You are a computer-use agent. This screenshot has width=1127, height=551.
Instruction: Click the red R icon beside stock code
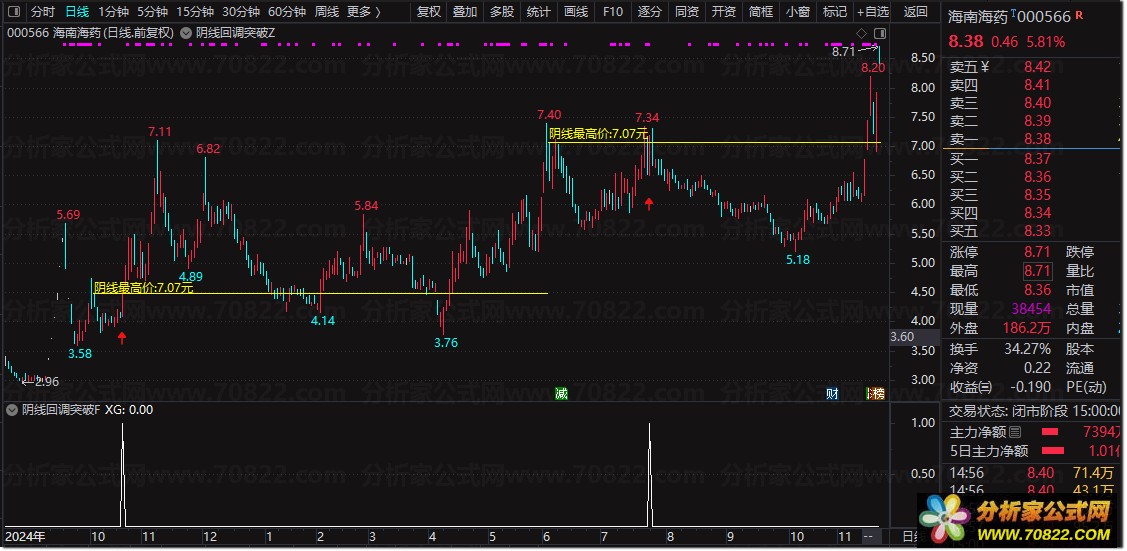click(x=1080, y=14)
